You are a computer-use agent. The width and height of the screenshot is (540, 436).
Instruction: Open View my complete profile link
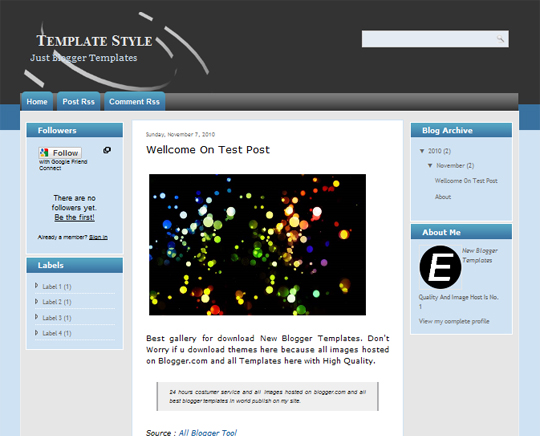pos(454,321)
